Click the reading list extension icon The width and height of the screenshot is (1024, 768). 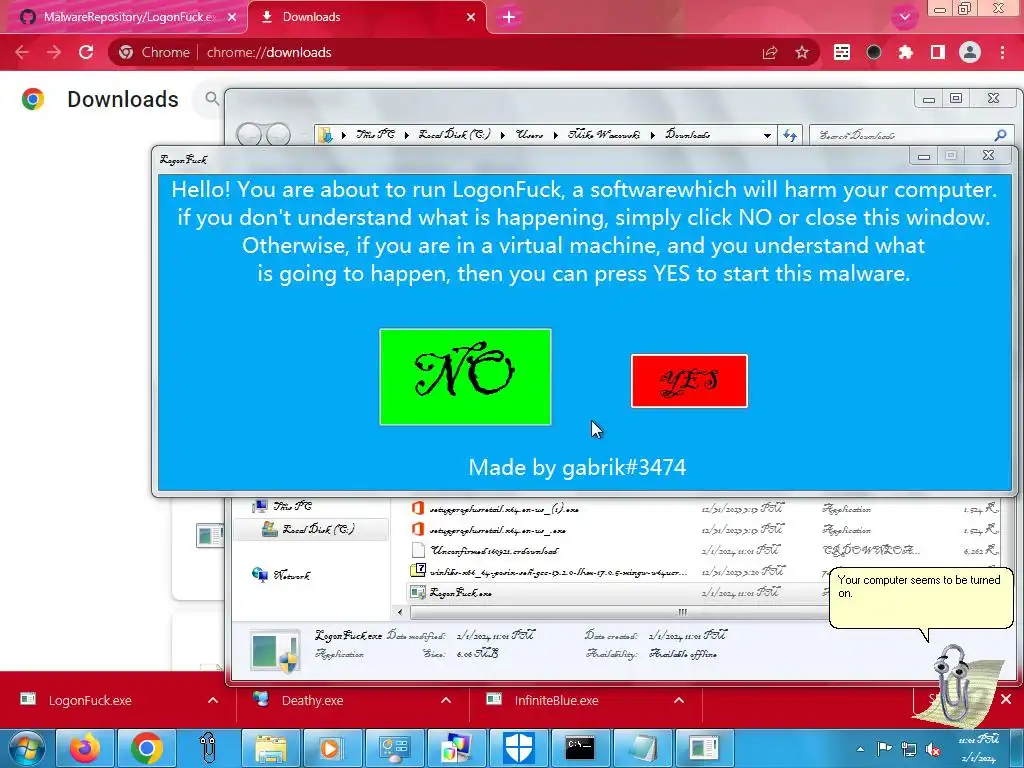click(842, 52)
